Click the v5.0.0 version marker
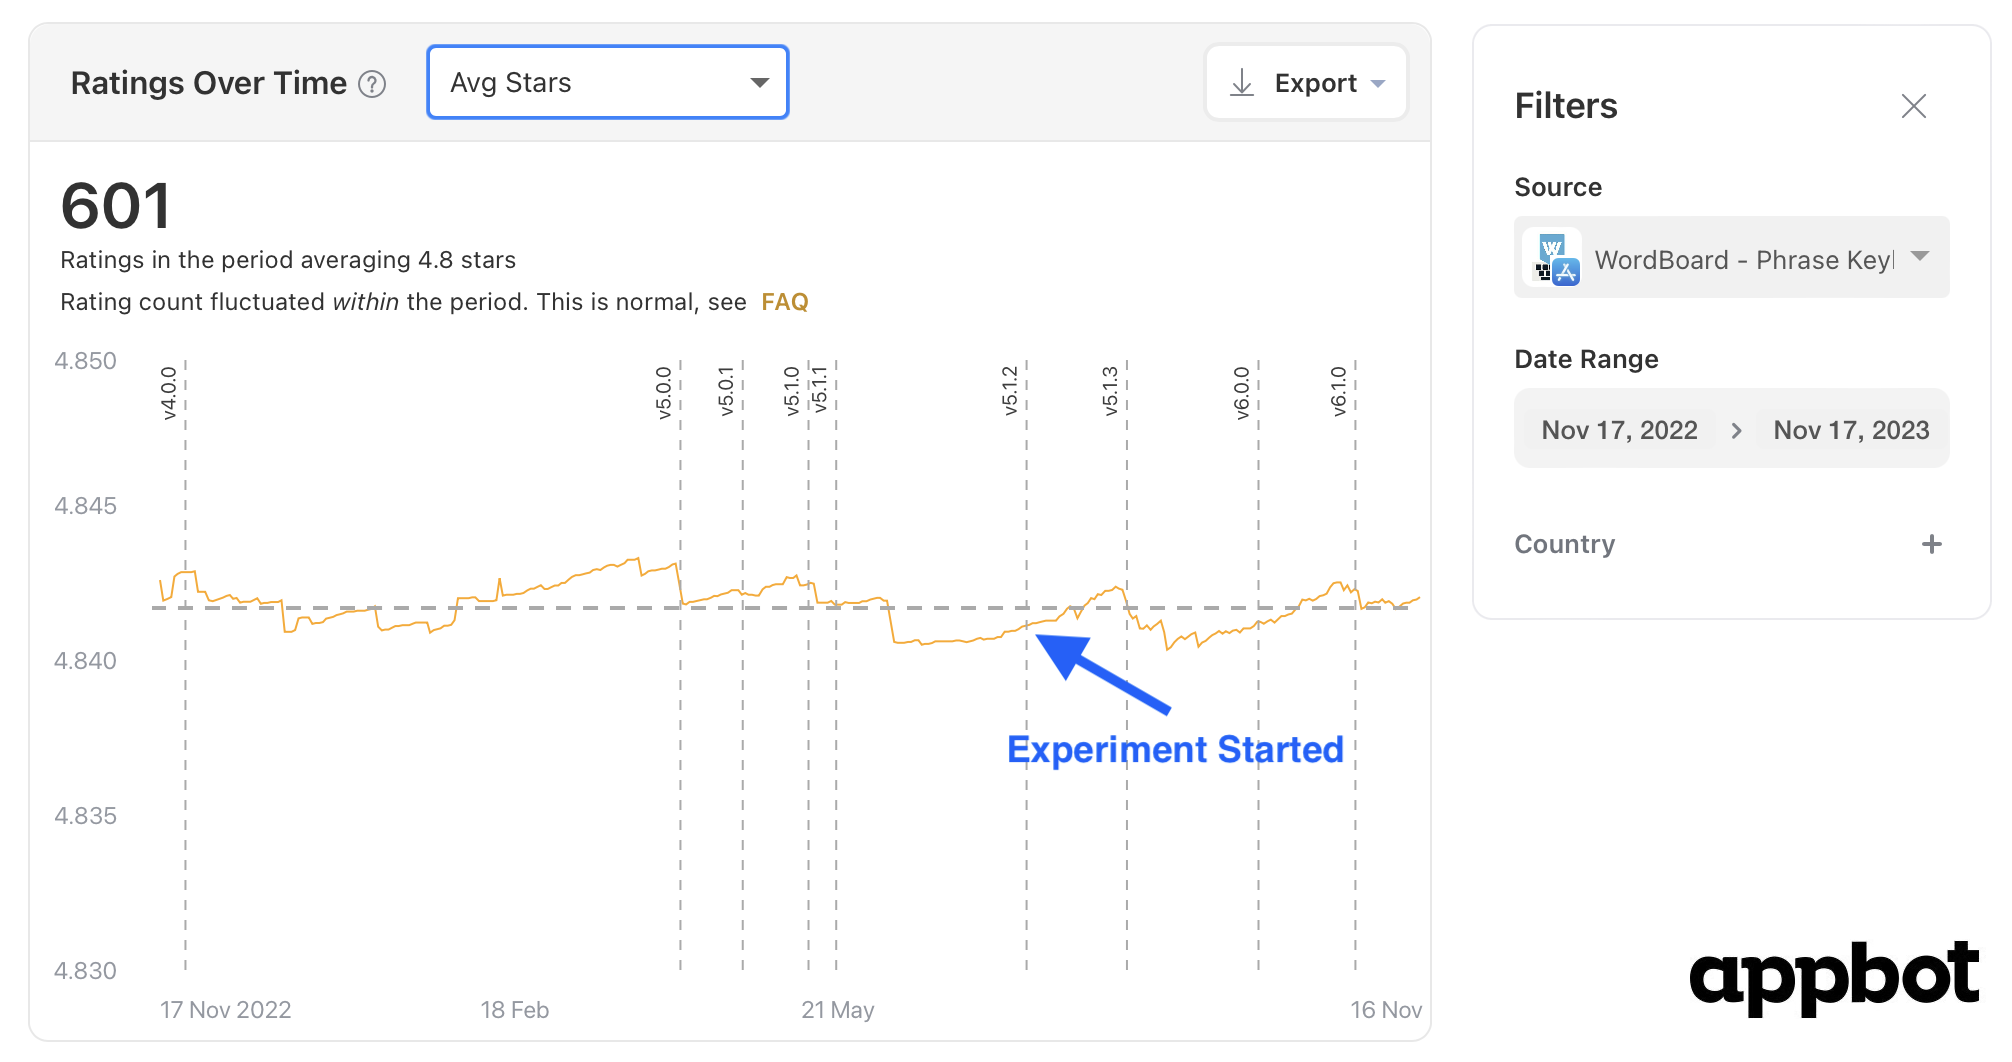The width and height of the screenshot is (2012, 1062). coord(664,393)
